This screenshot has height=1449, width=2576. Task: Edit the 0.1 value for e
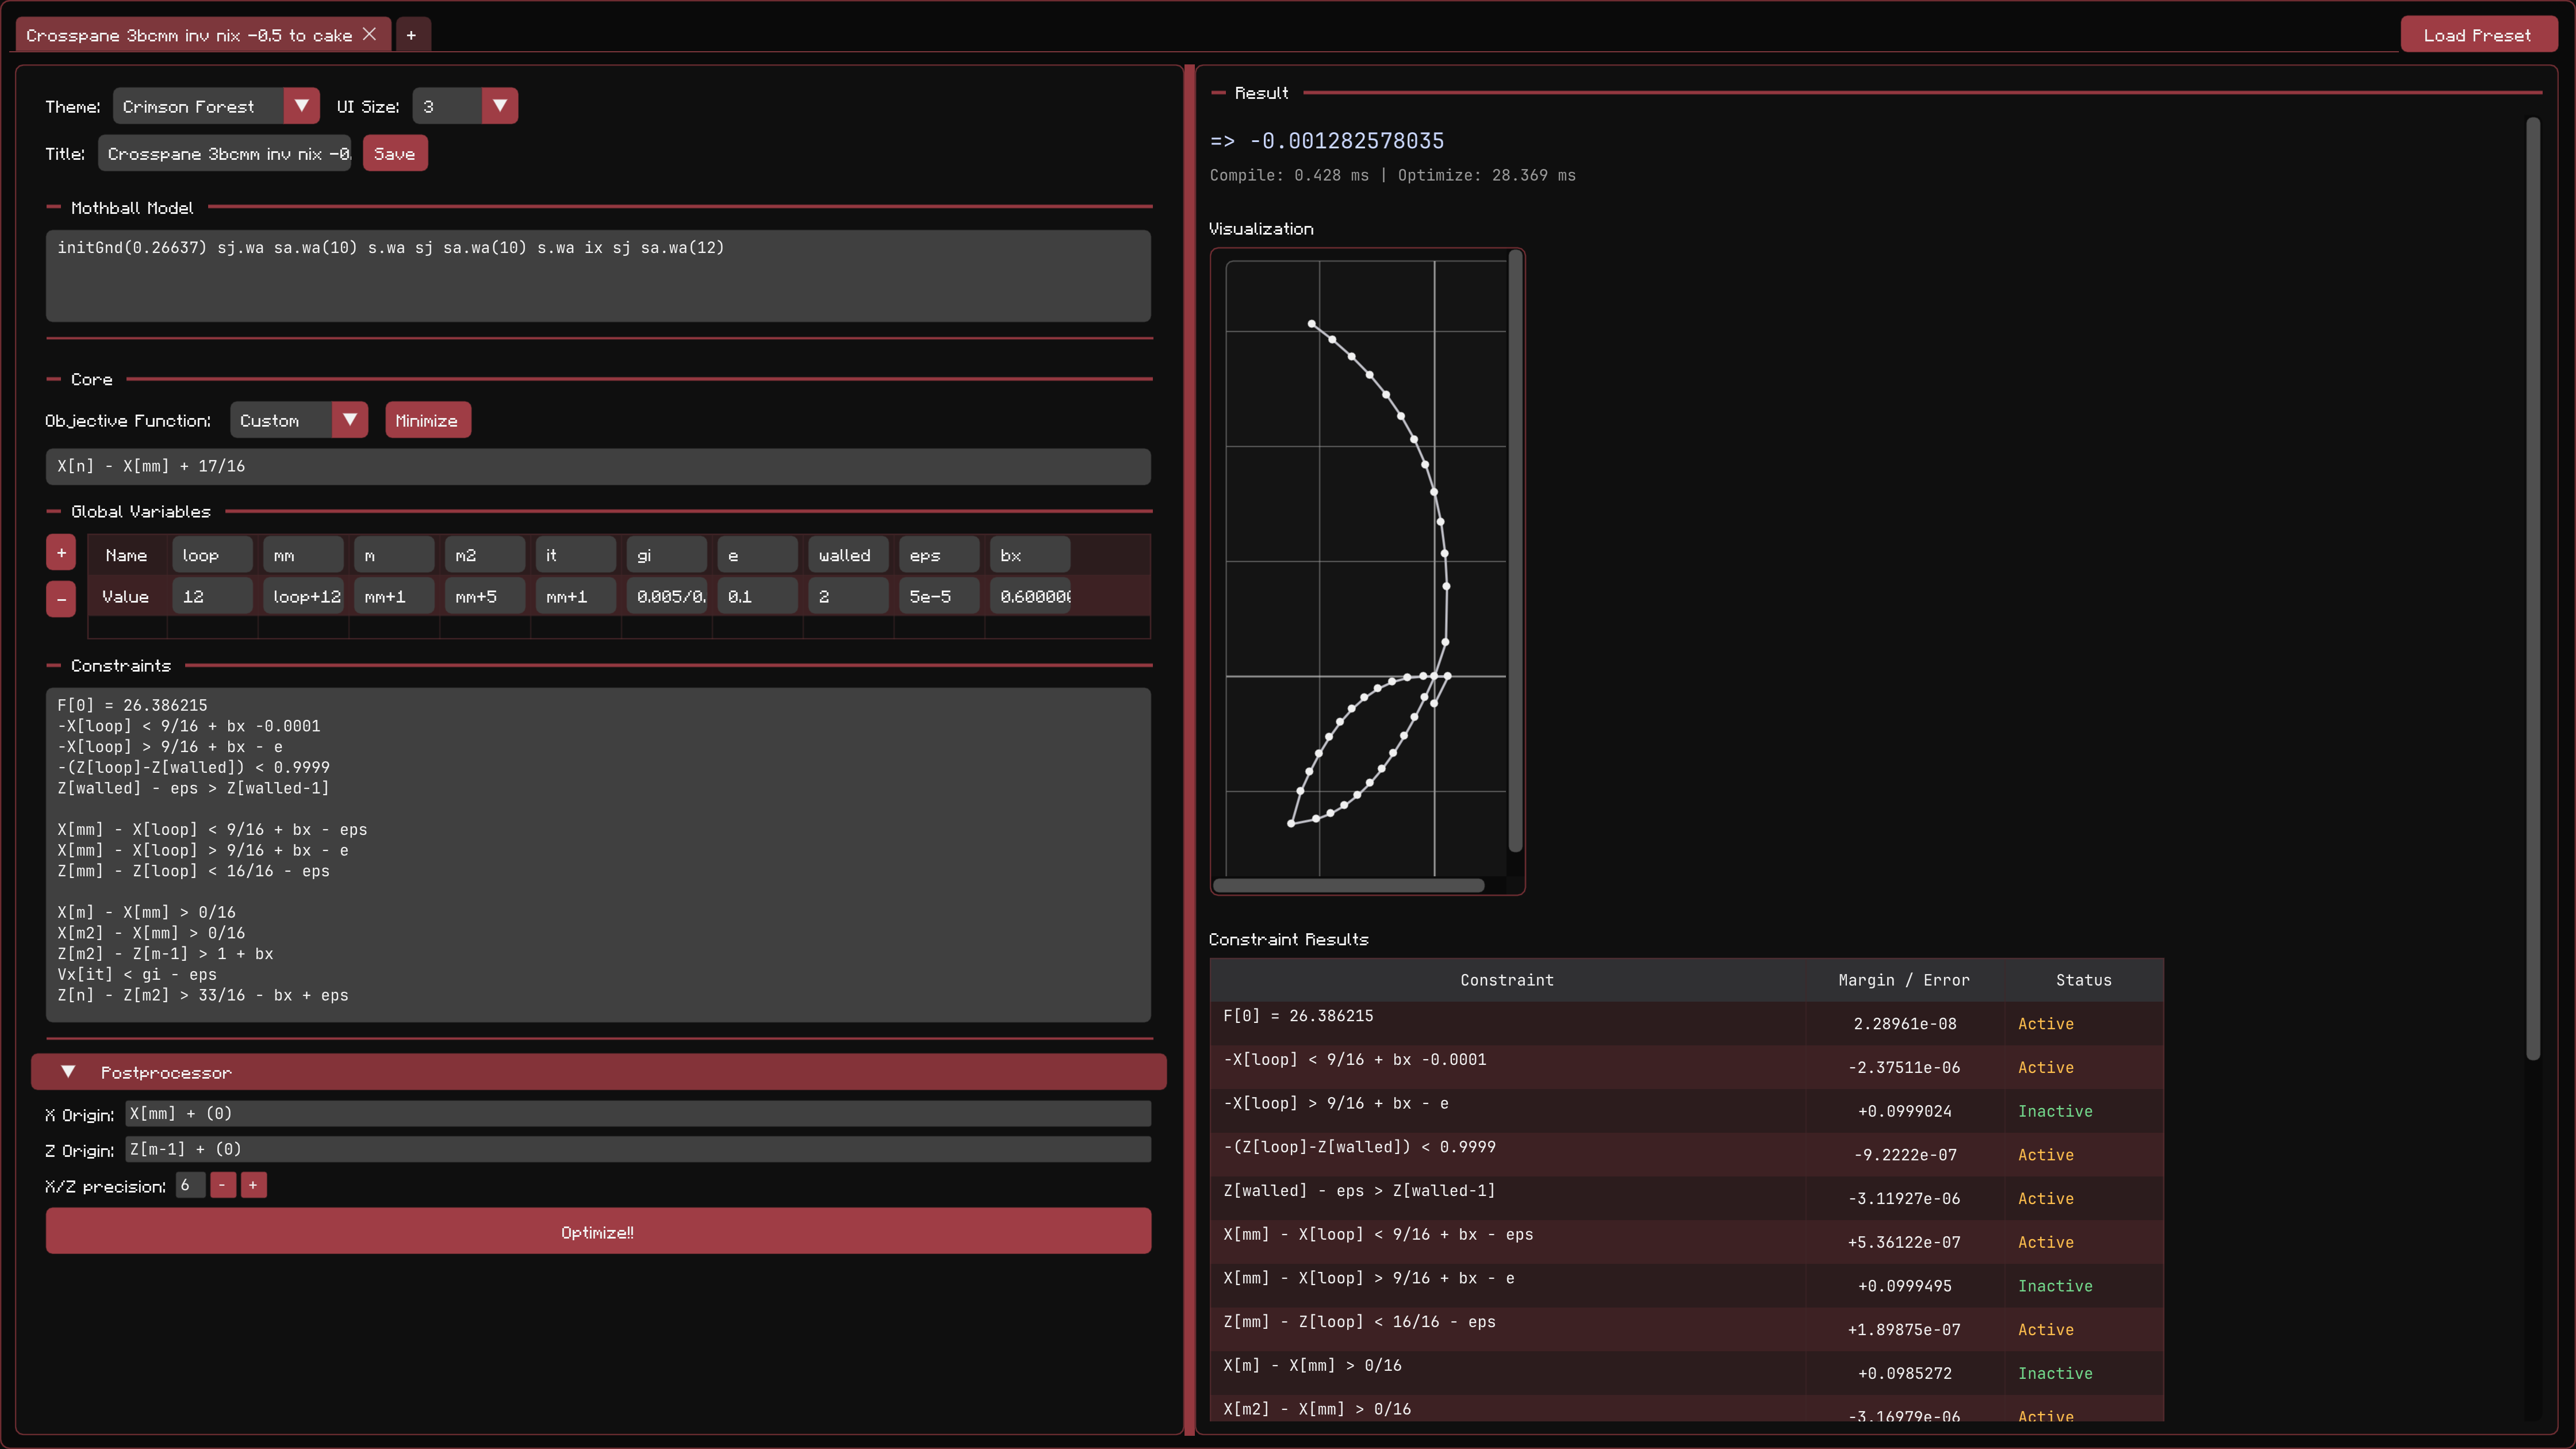point(757,597)
